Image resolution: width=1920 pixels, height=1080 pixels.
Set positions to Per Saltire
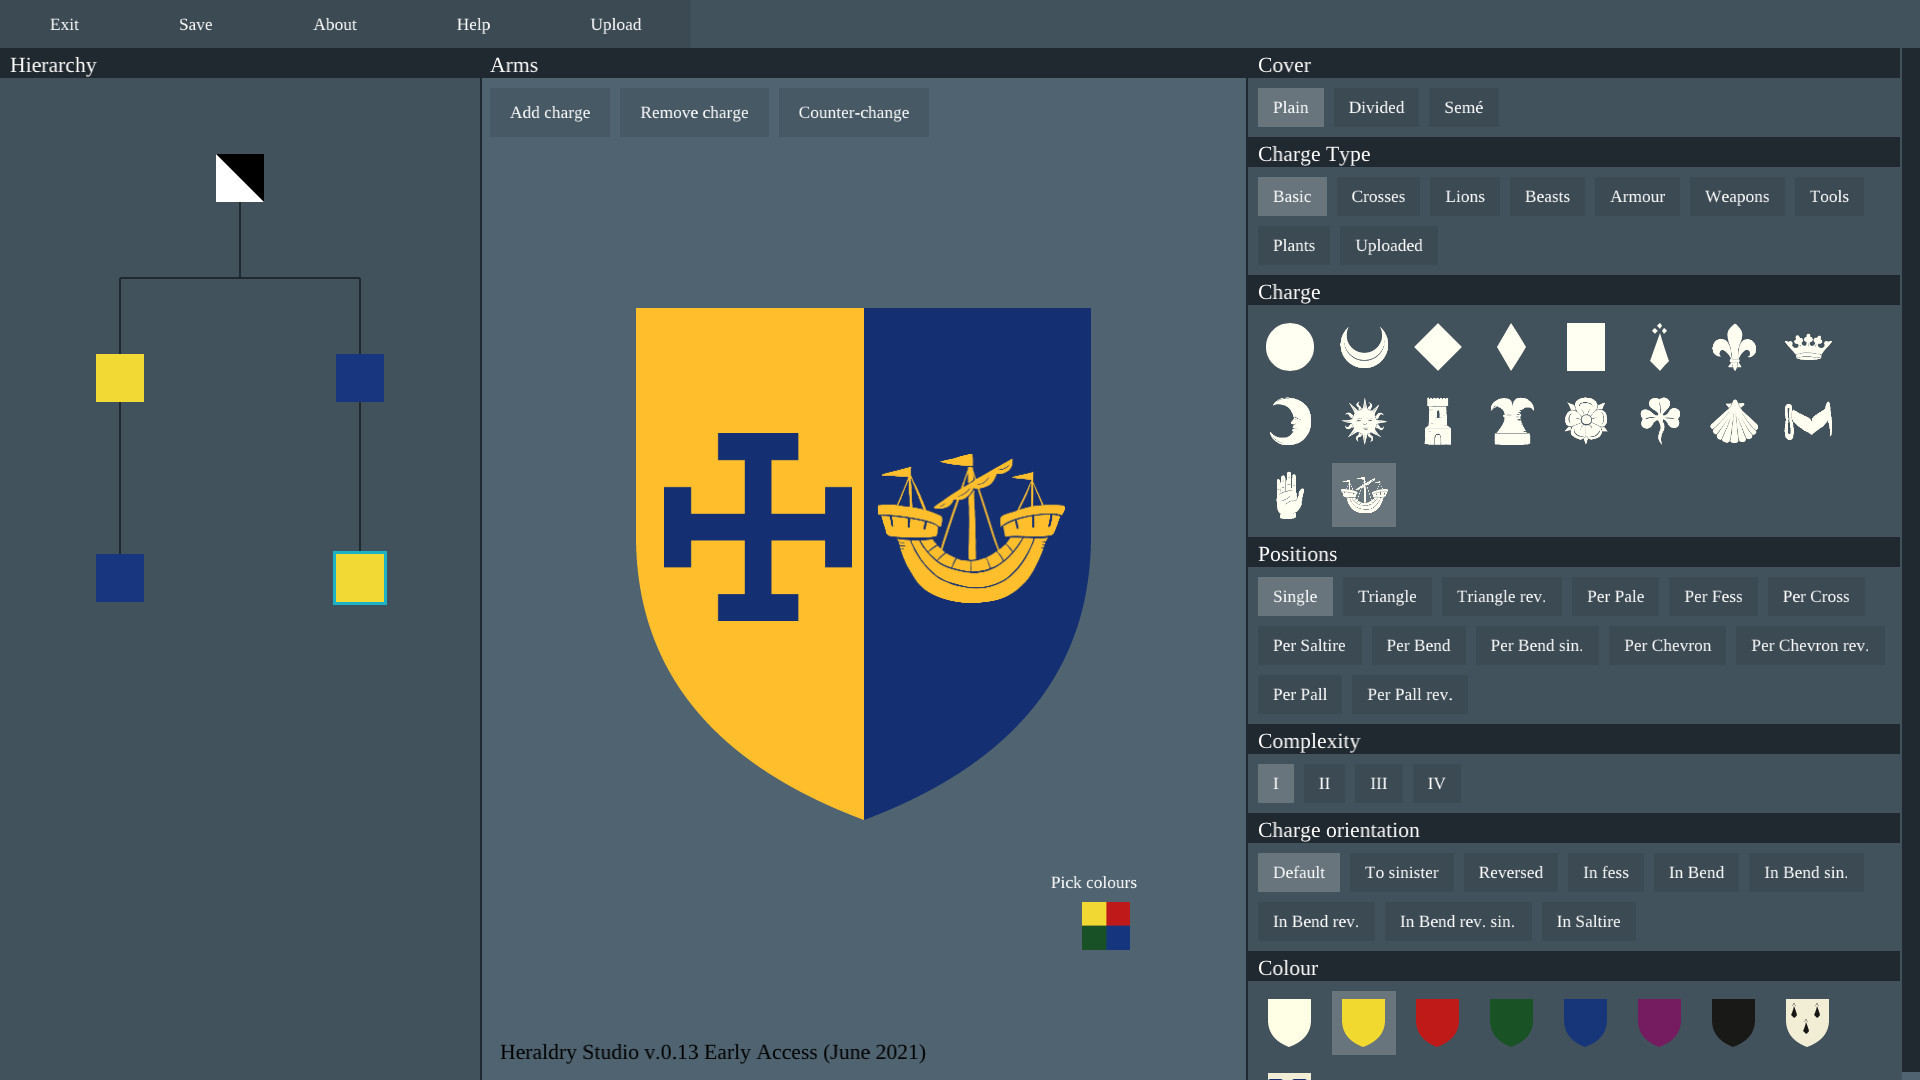point(1309,645)
